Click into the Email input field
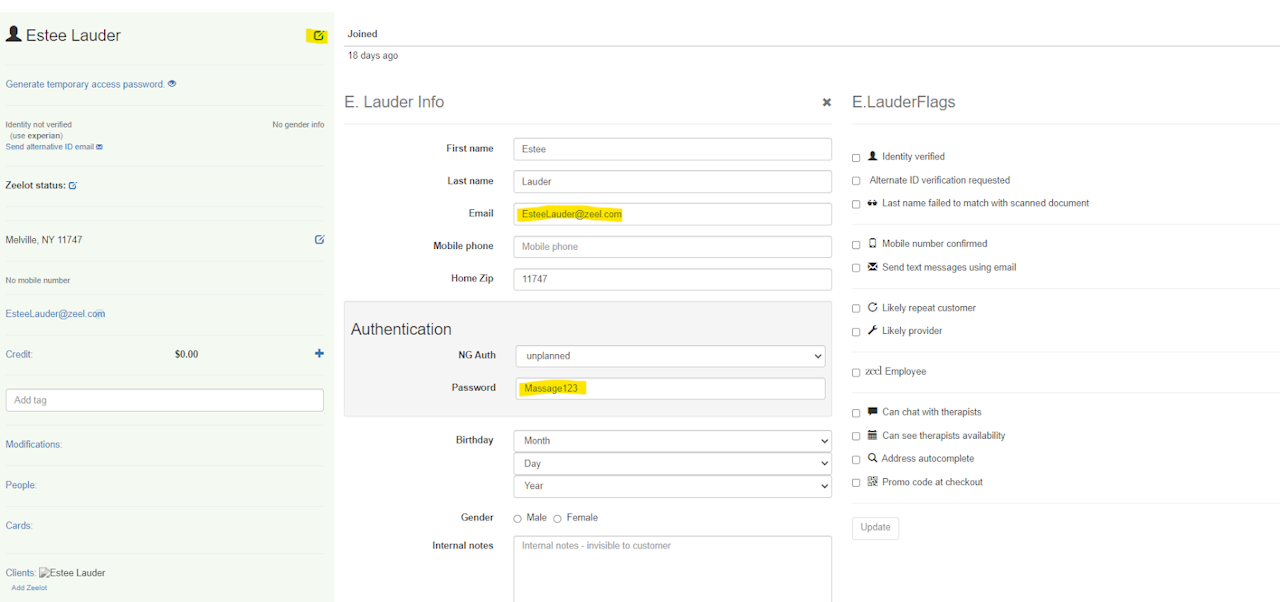The image size is (1280, 602). pos(672,214)
